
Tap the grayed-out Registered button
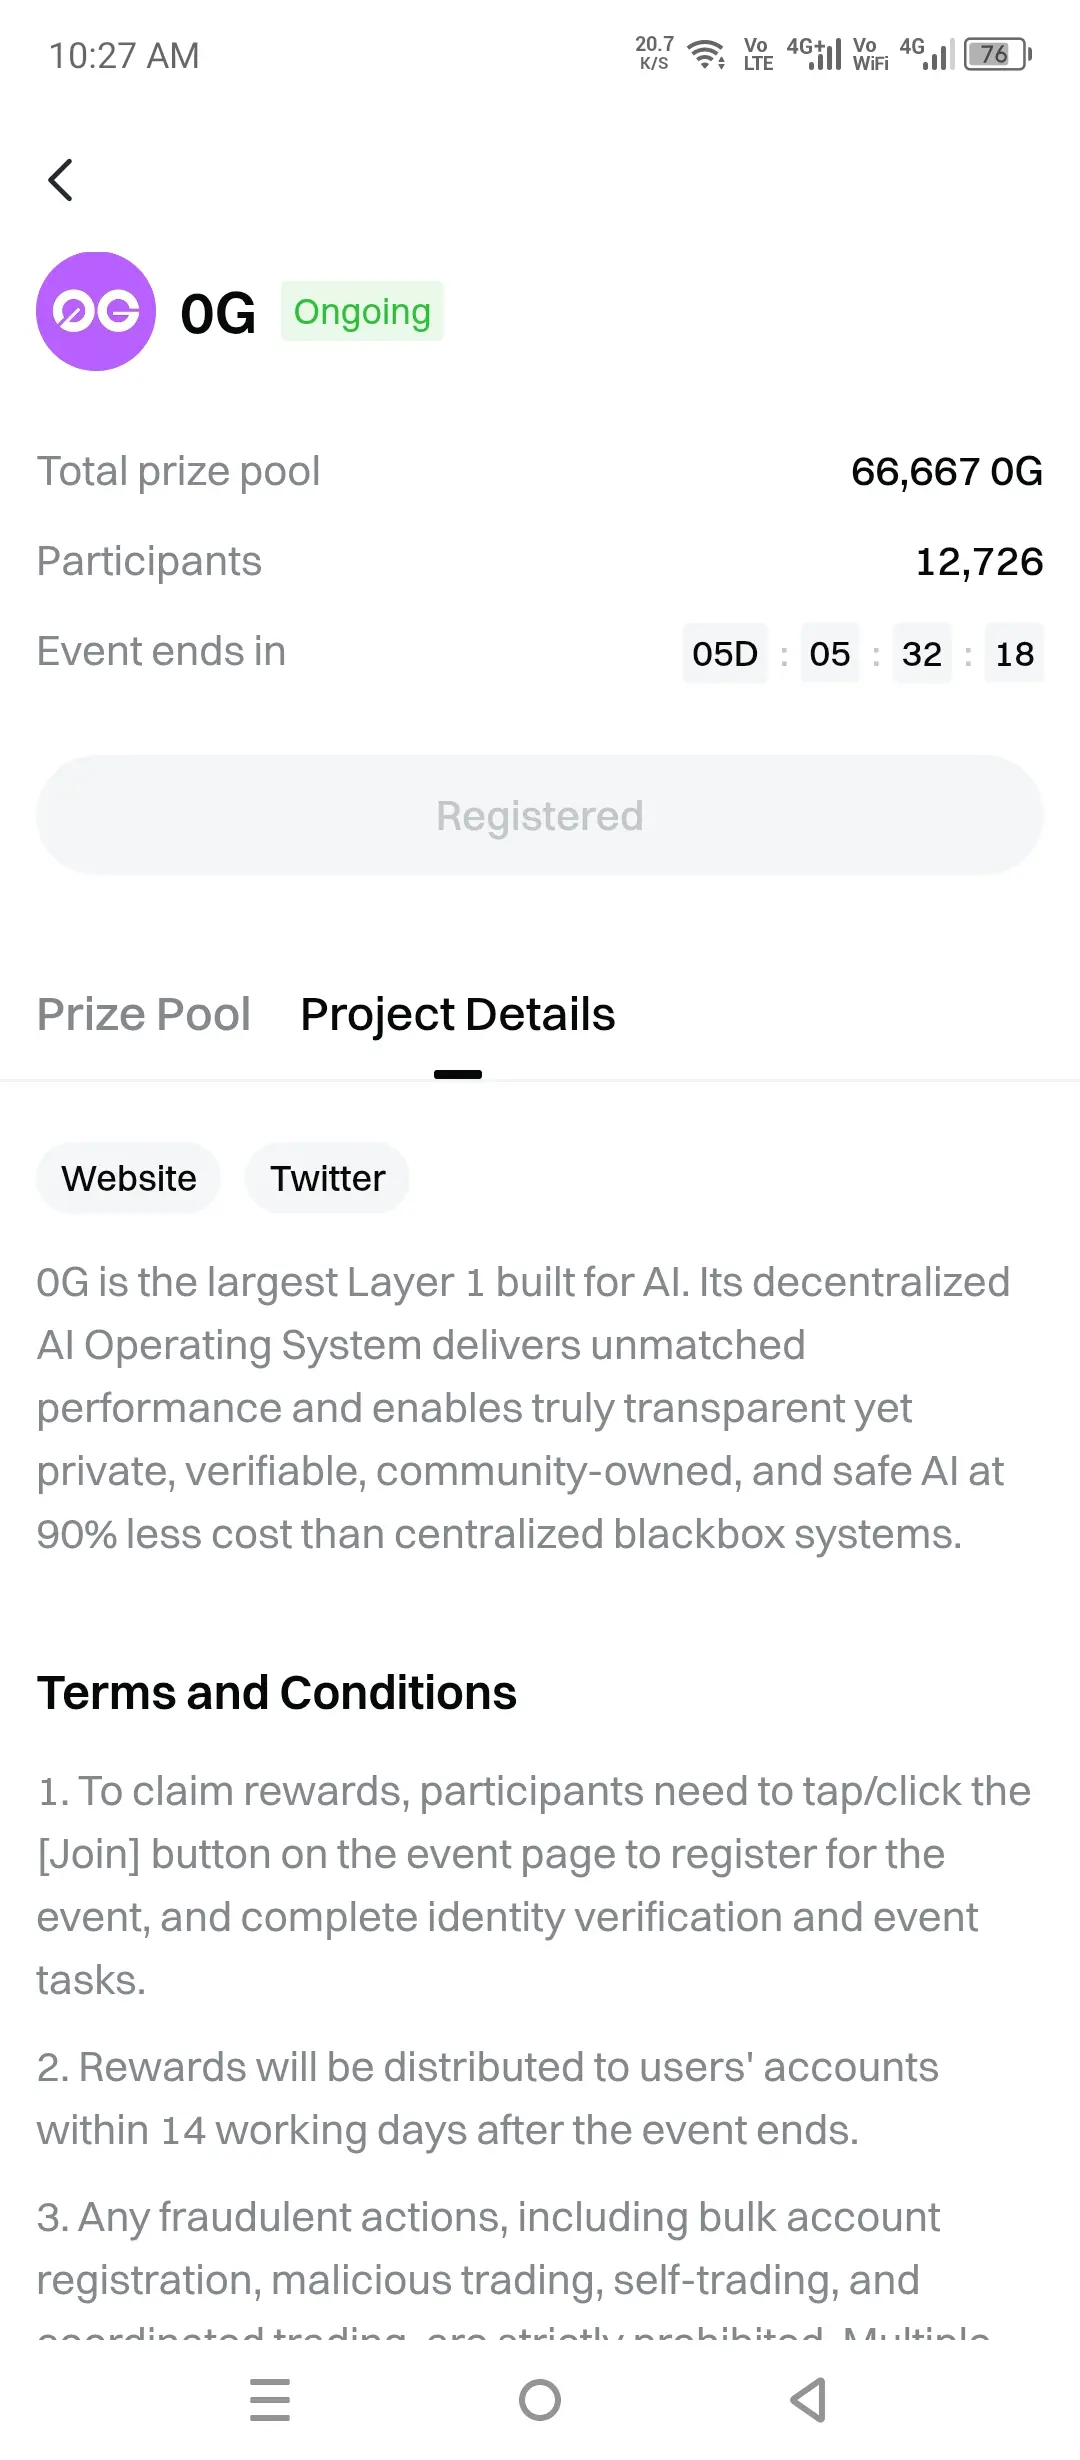(540, 816)
